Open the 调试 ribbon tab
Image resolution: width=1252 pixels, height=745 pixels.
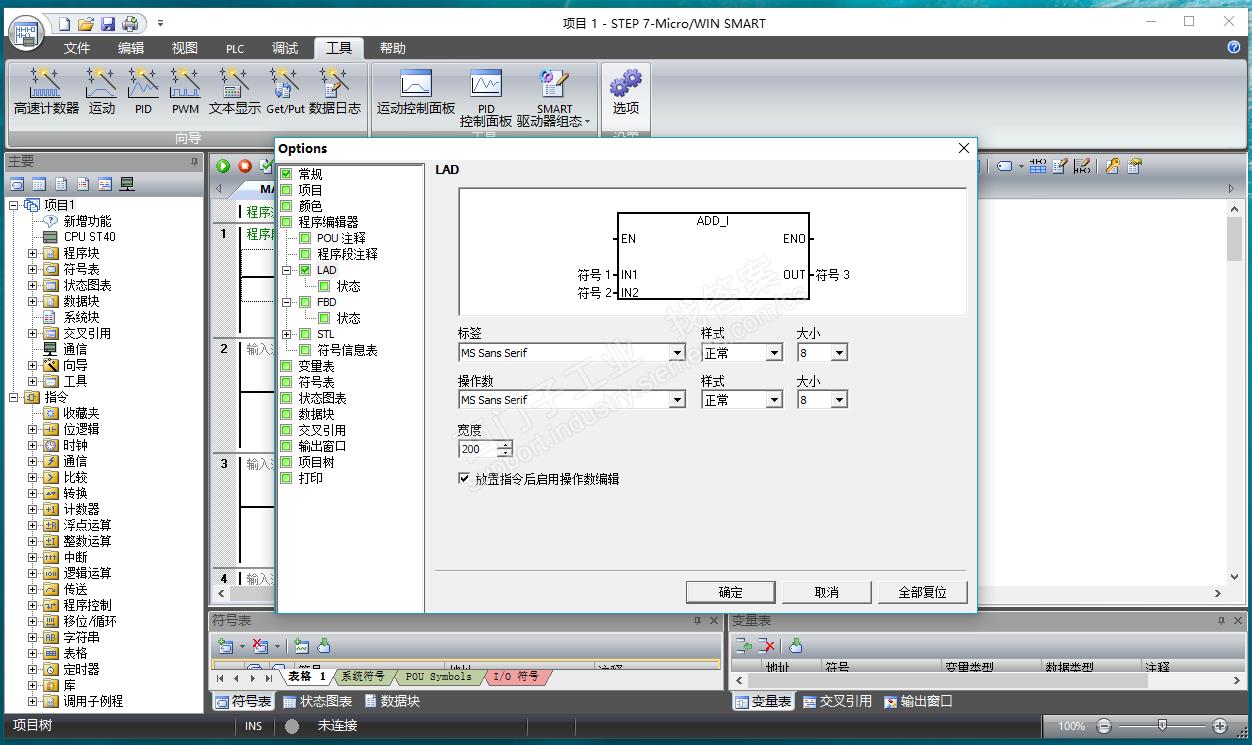point(285,48)
